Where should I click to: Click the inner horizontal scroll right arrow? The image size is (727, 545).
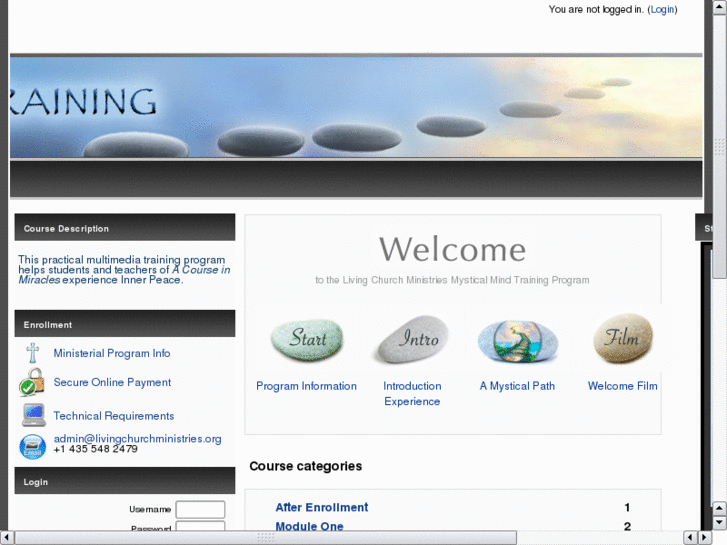705,537
